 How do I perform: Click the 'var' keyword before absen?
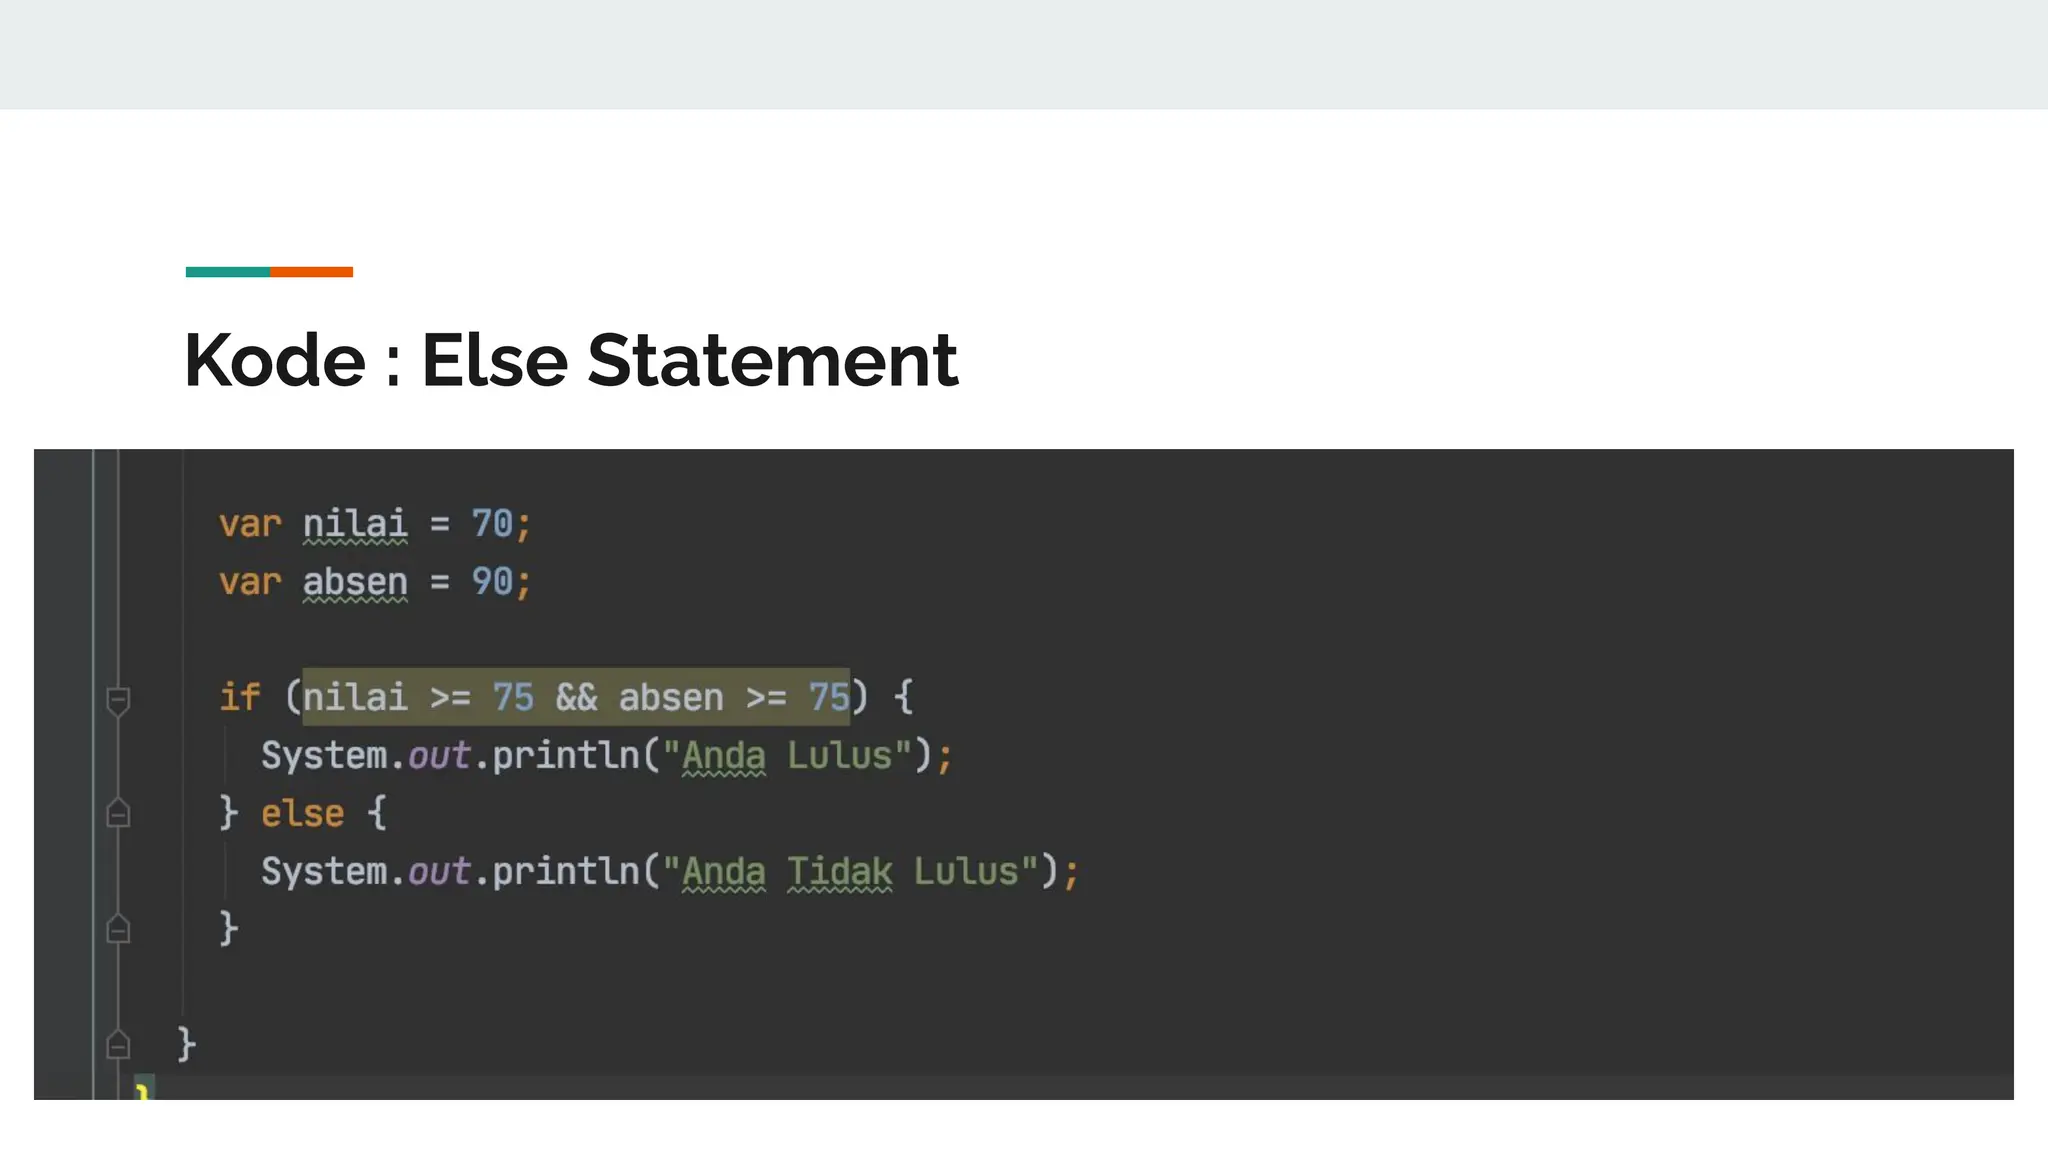tap(250, 582)
